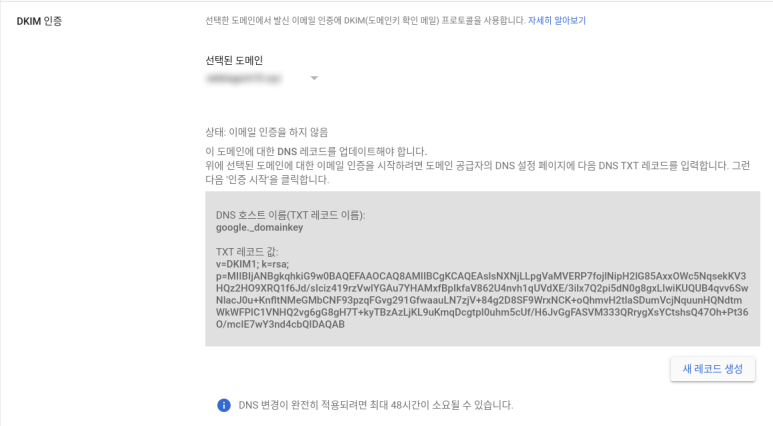Click the '인증 시작'을 클릭합니다 instruction line

(x=267, y=179)
